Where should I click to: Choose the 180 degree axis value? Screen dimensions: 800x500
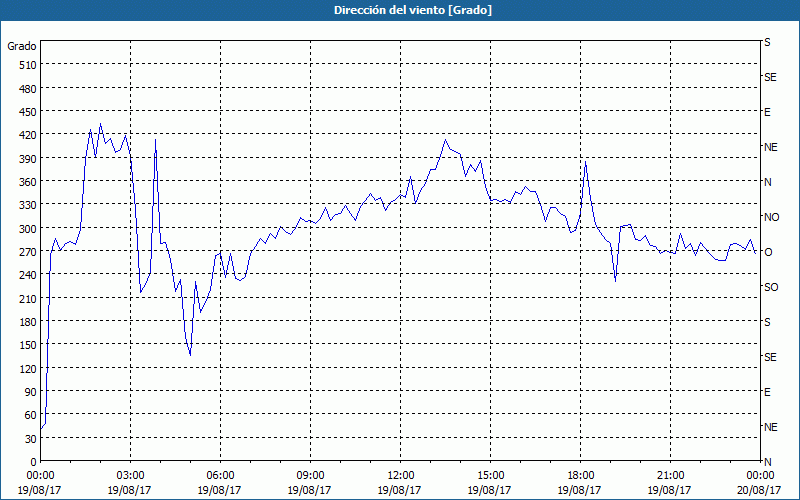pyautogui.click(x=28, y=321)
